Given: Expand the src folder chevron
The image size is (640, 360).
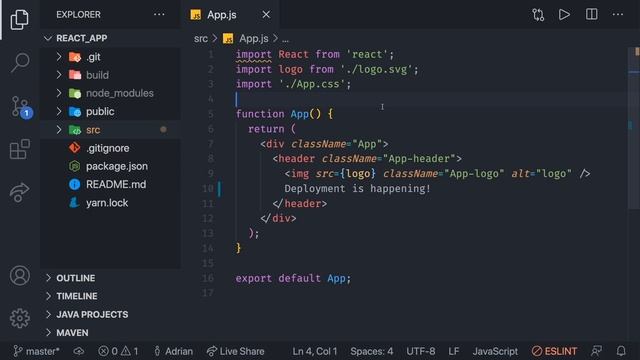Looking at the screenshot, I should 59,130.
